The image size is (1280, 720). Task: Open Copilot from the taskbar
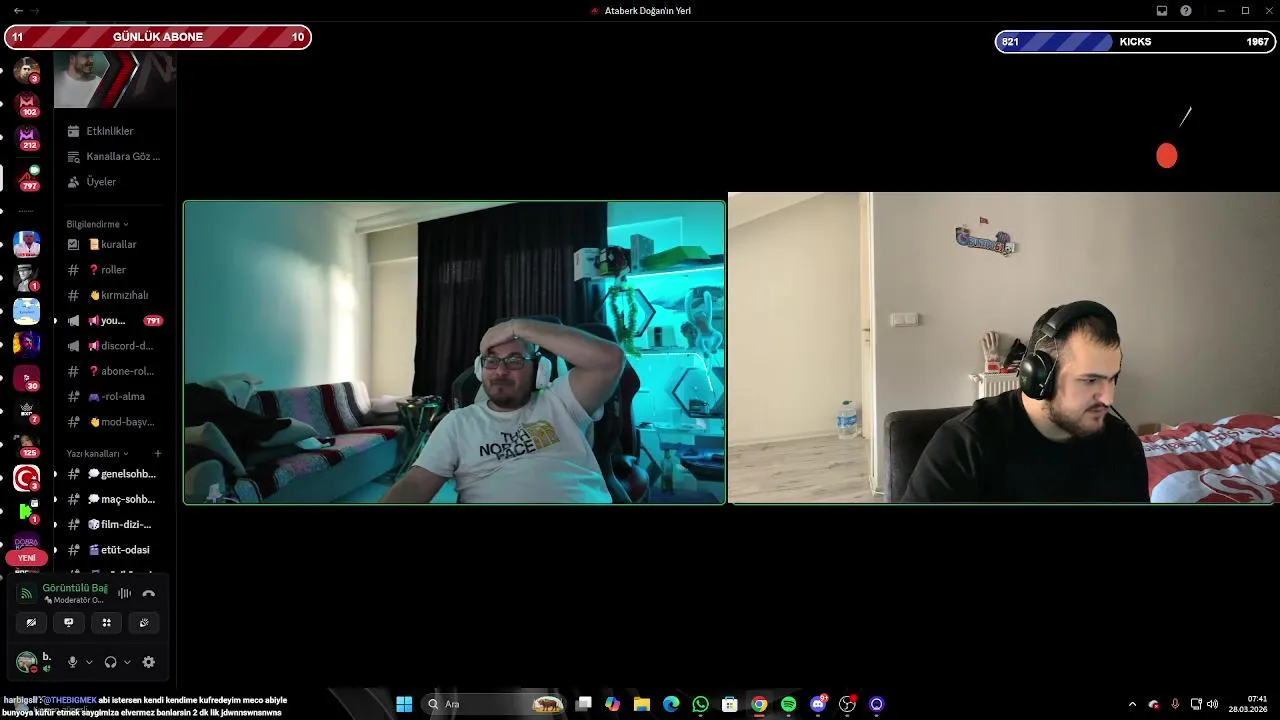(x=613, y=704)
